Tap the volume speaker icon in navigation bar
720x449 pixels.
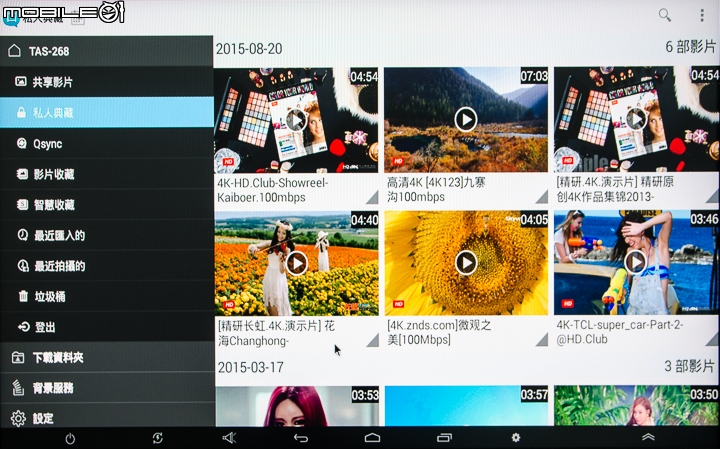tap(229, 438)
